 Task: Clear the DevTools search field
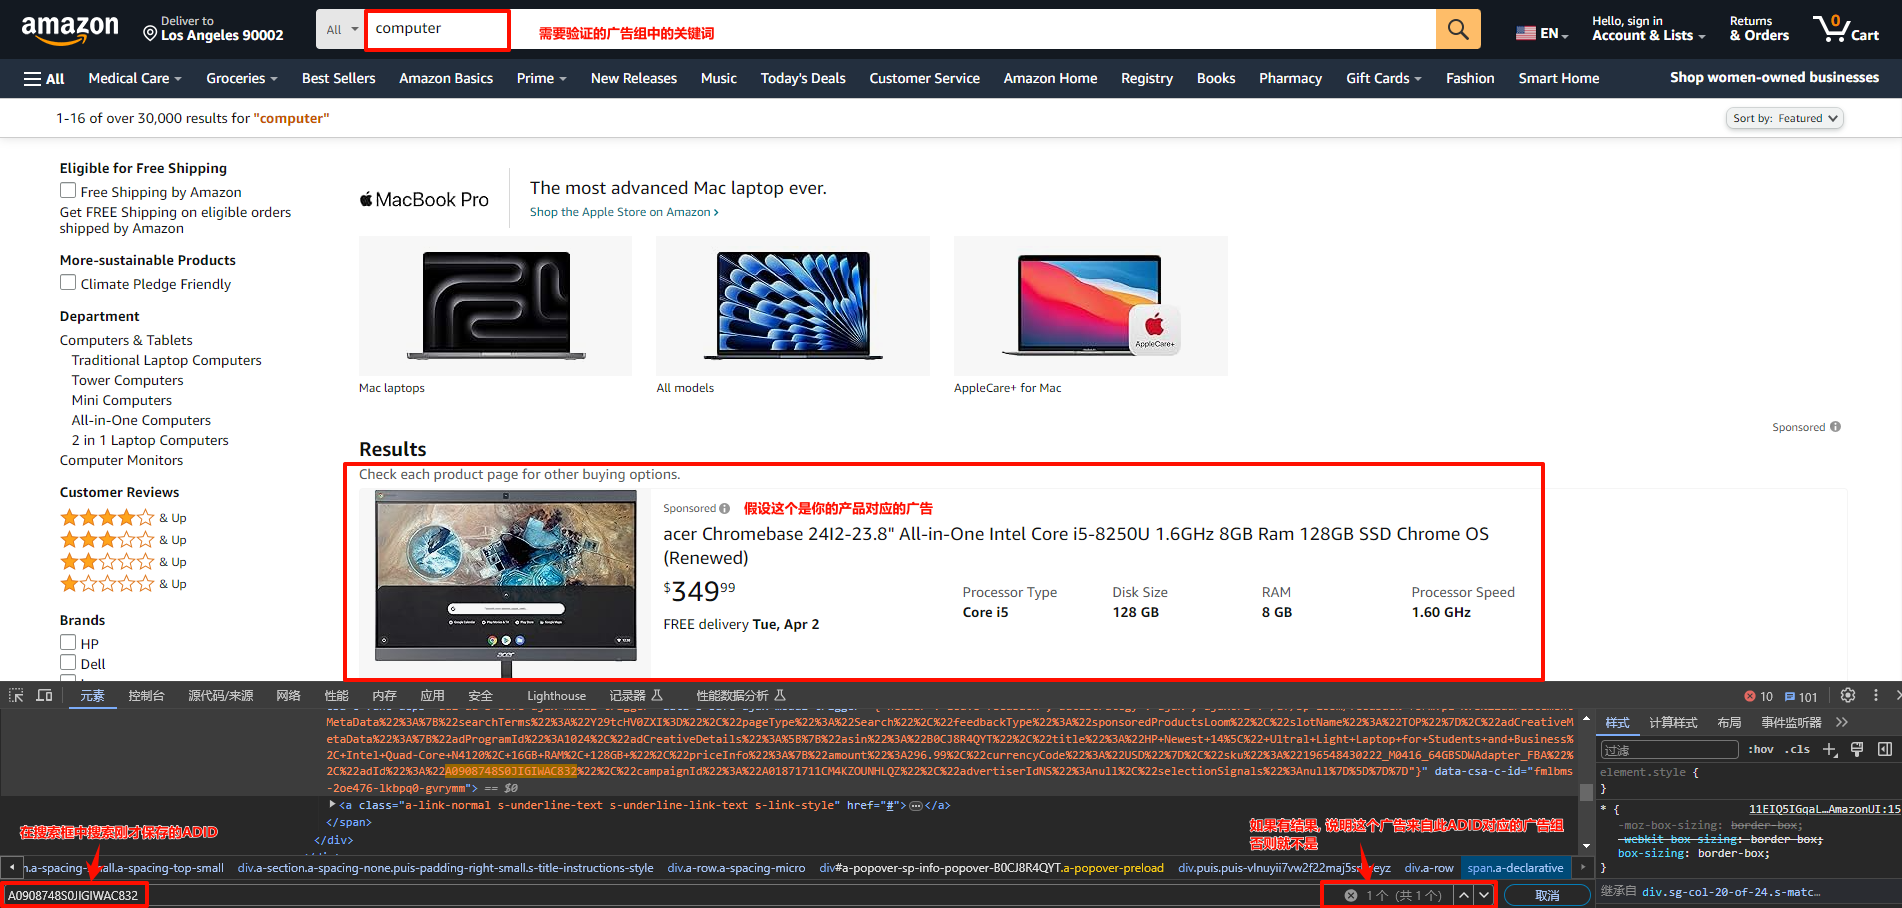[1350, 895]
